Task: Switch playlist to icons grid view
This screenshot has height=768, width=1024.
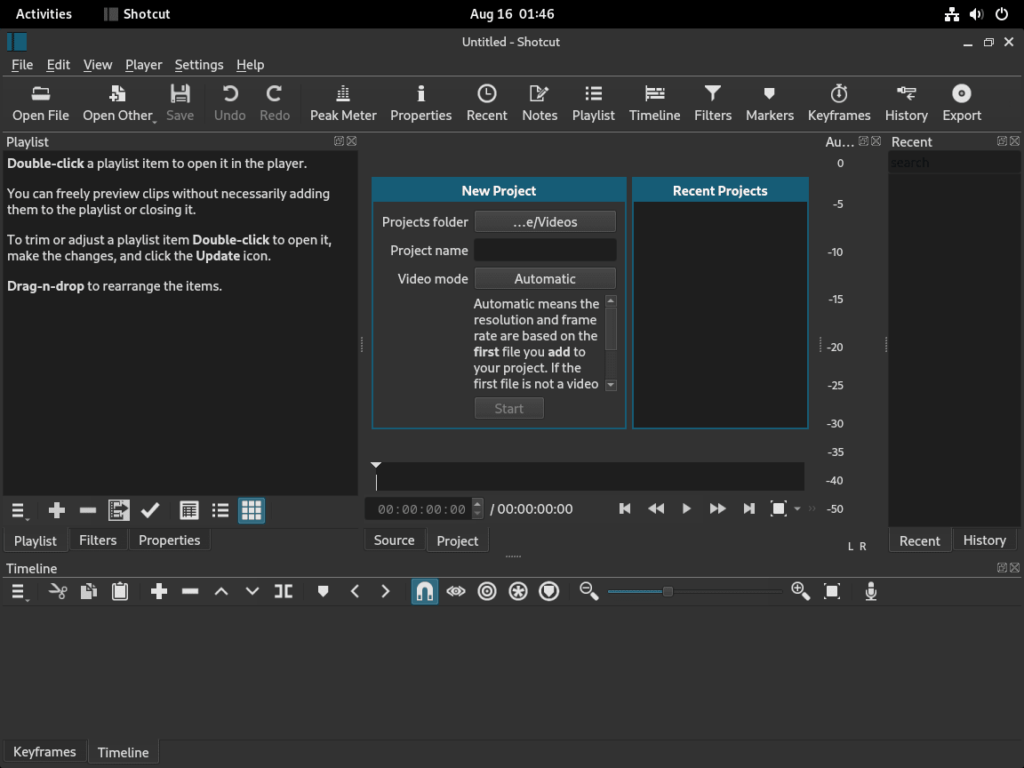Action: 251,511
